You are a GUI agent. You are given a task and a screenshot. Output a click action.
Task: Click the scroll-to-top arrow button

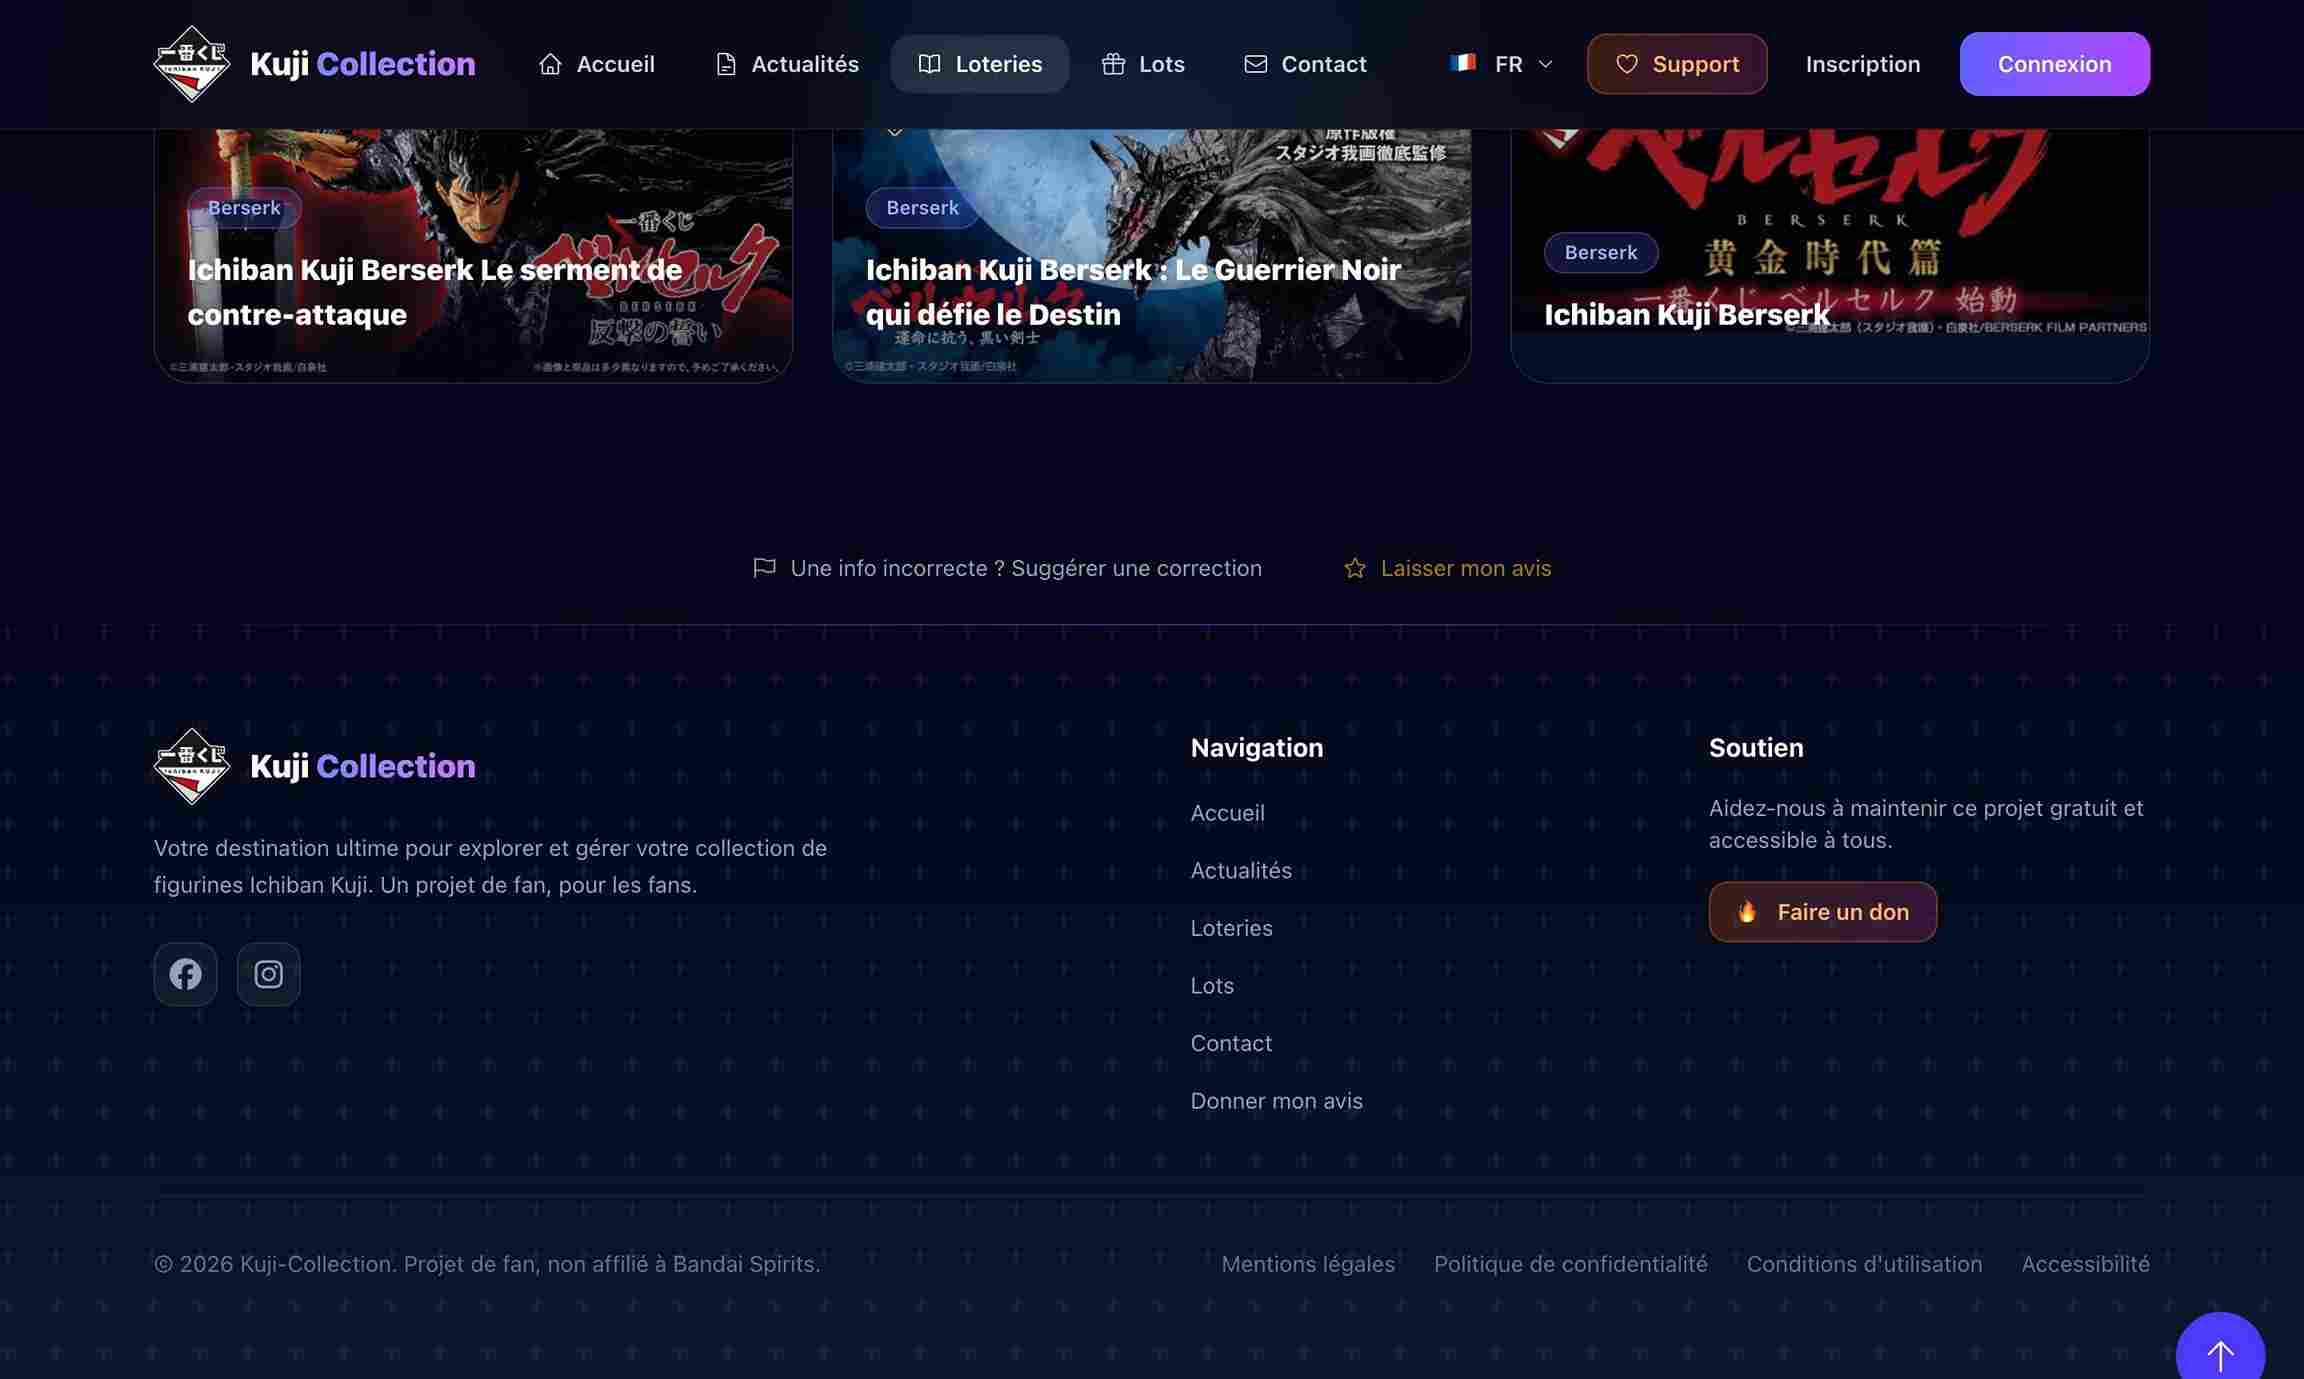[2219, 1354]
